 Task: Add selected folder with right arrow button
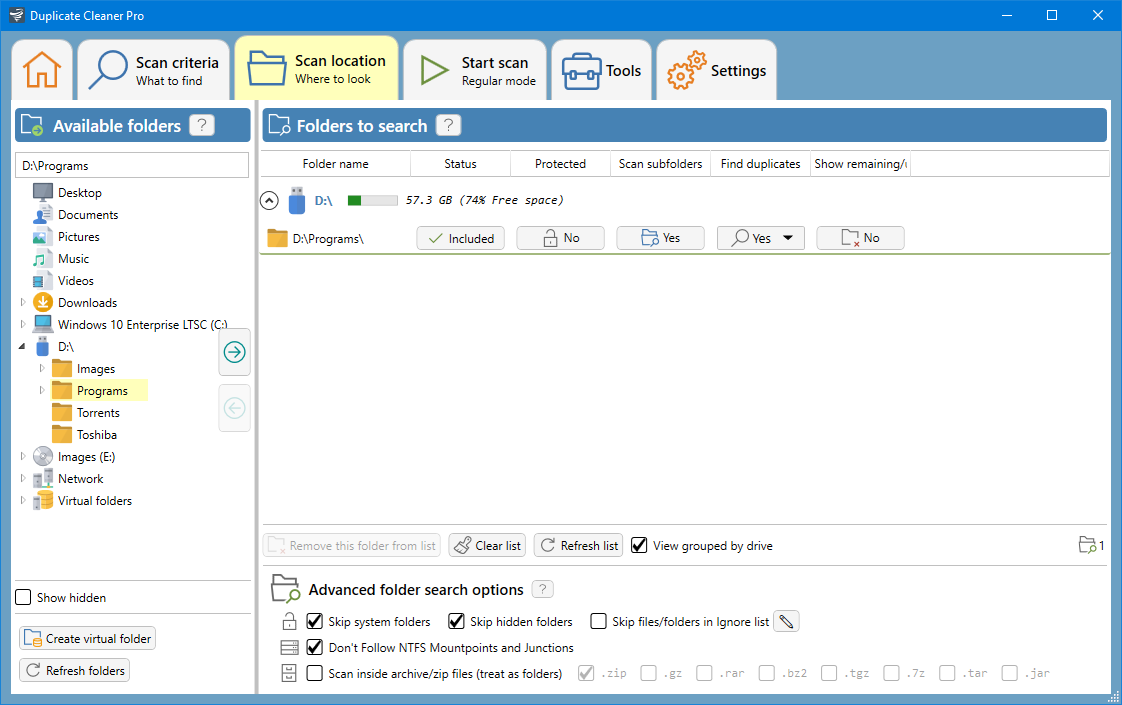pyautogui.click(x=235, y=351)
